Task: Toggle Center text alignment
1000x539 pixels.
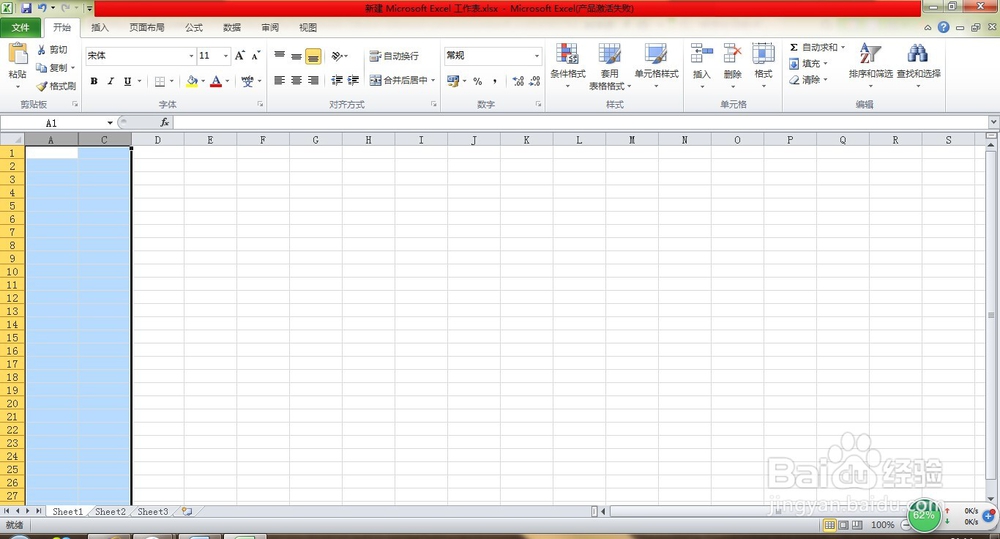Action: [296, 80]
